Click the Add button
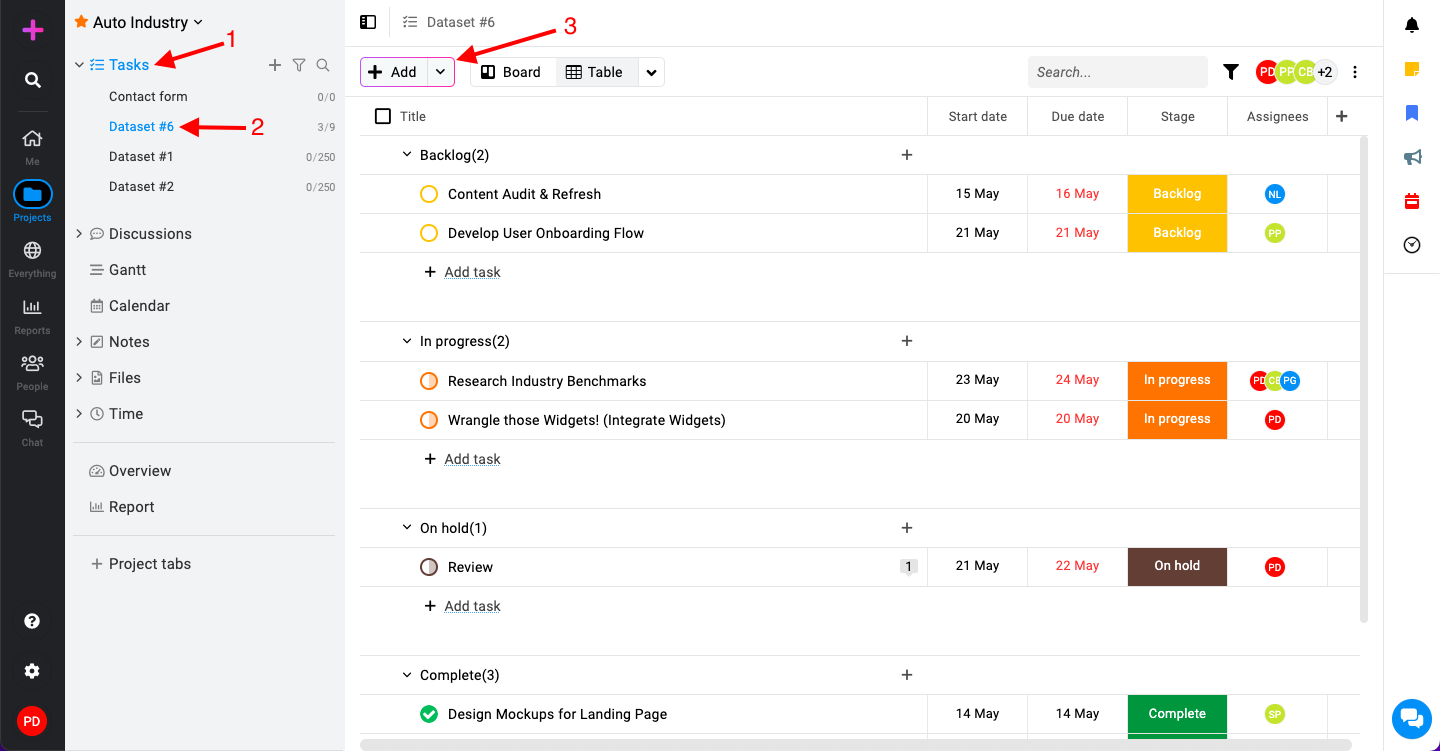Screen dimensions: 1440x751 click(x=394, y=72)
